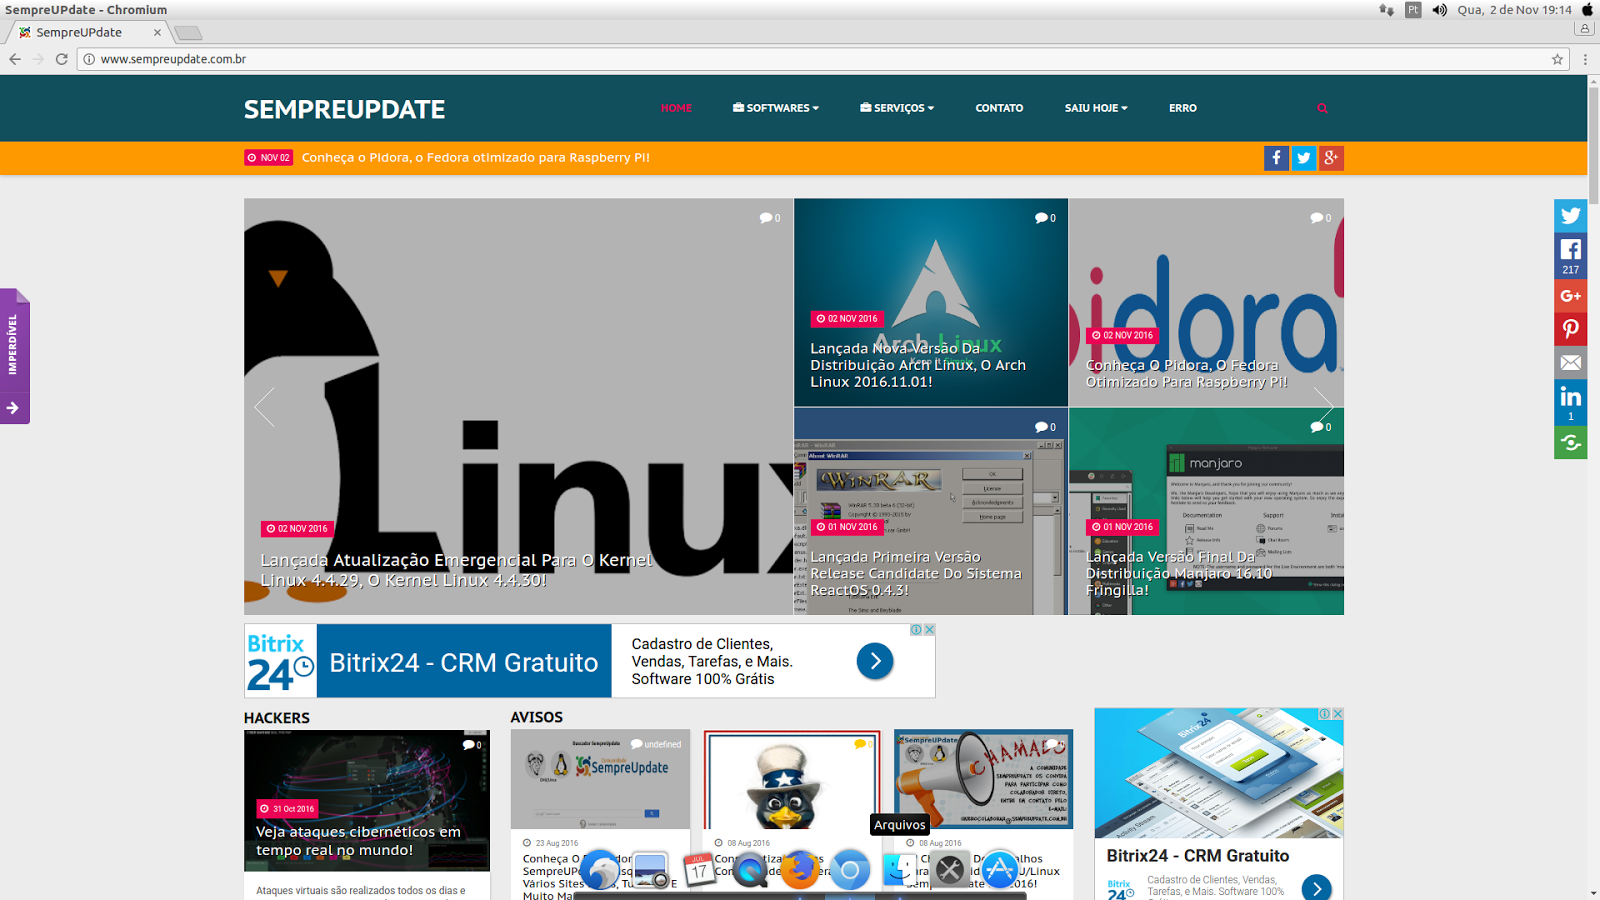Select the SempreUPdate browser tab

(x=88, y=32)
